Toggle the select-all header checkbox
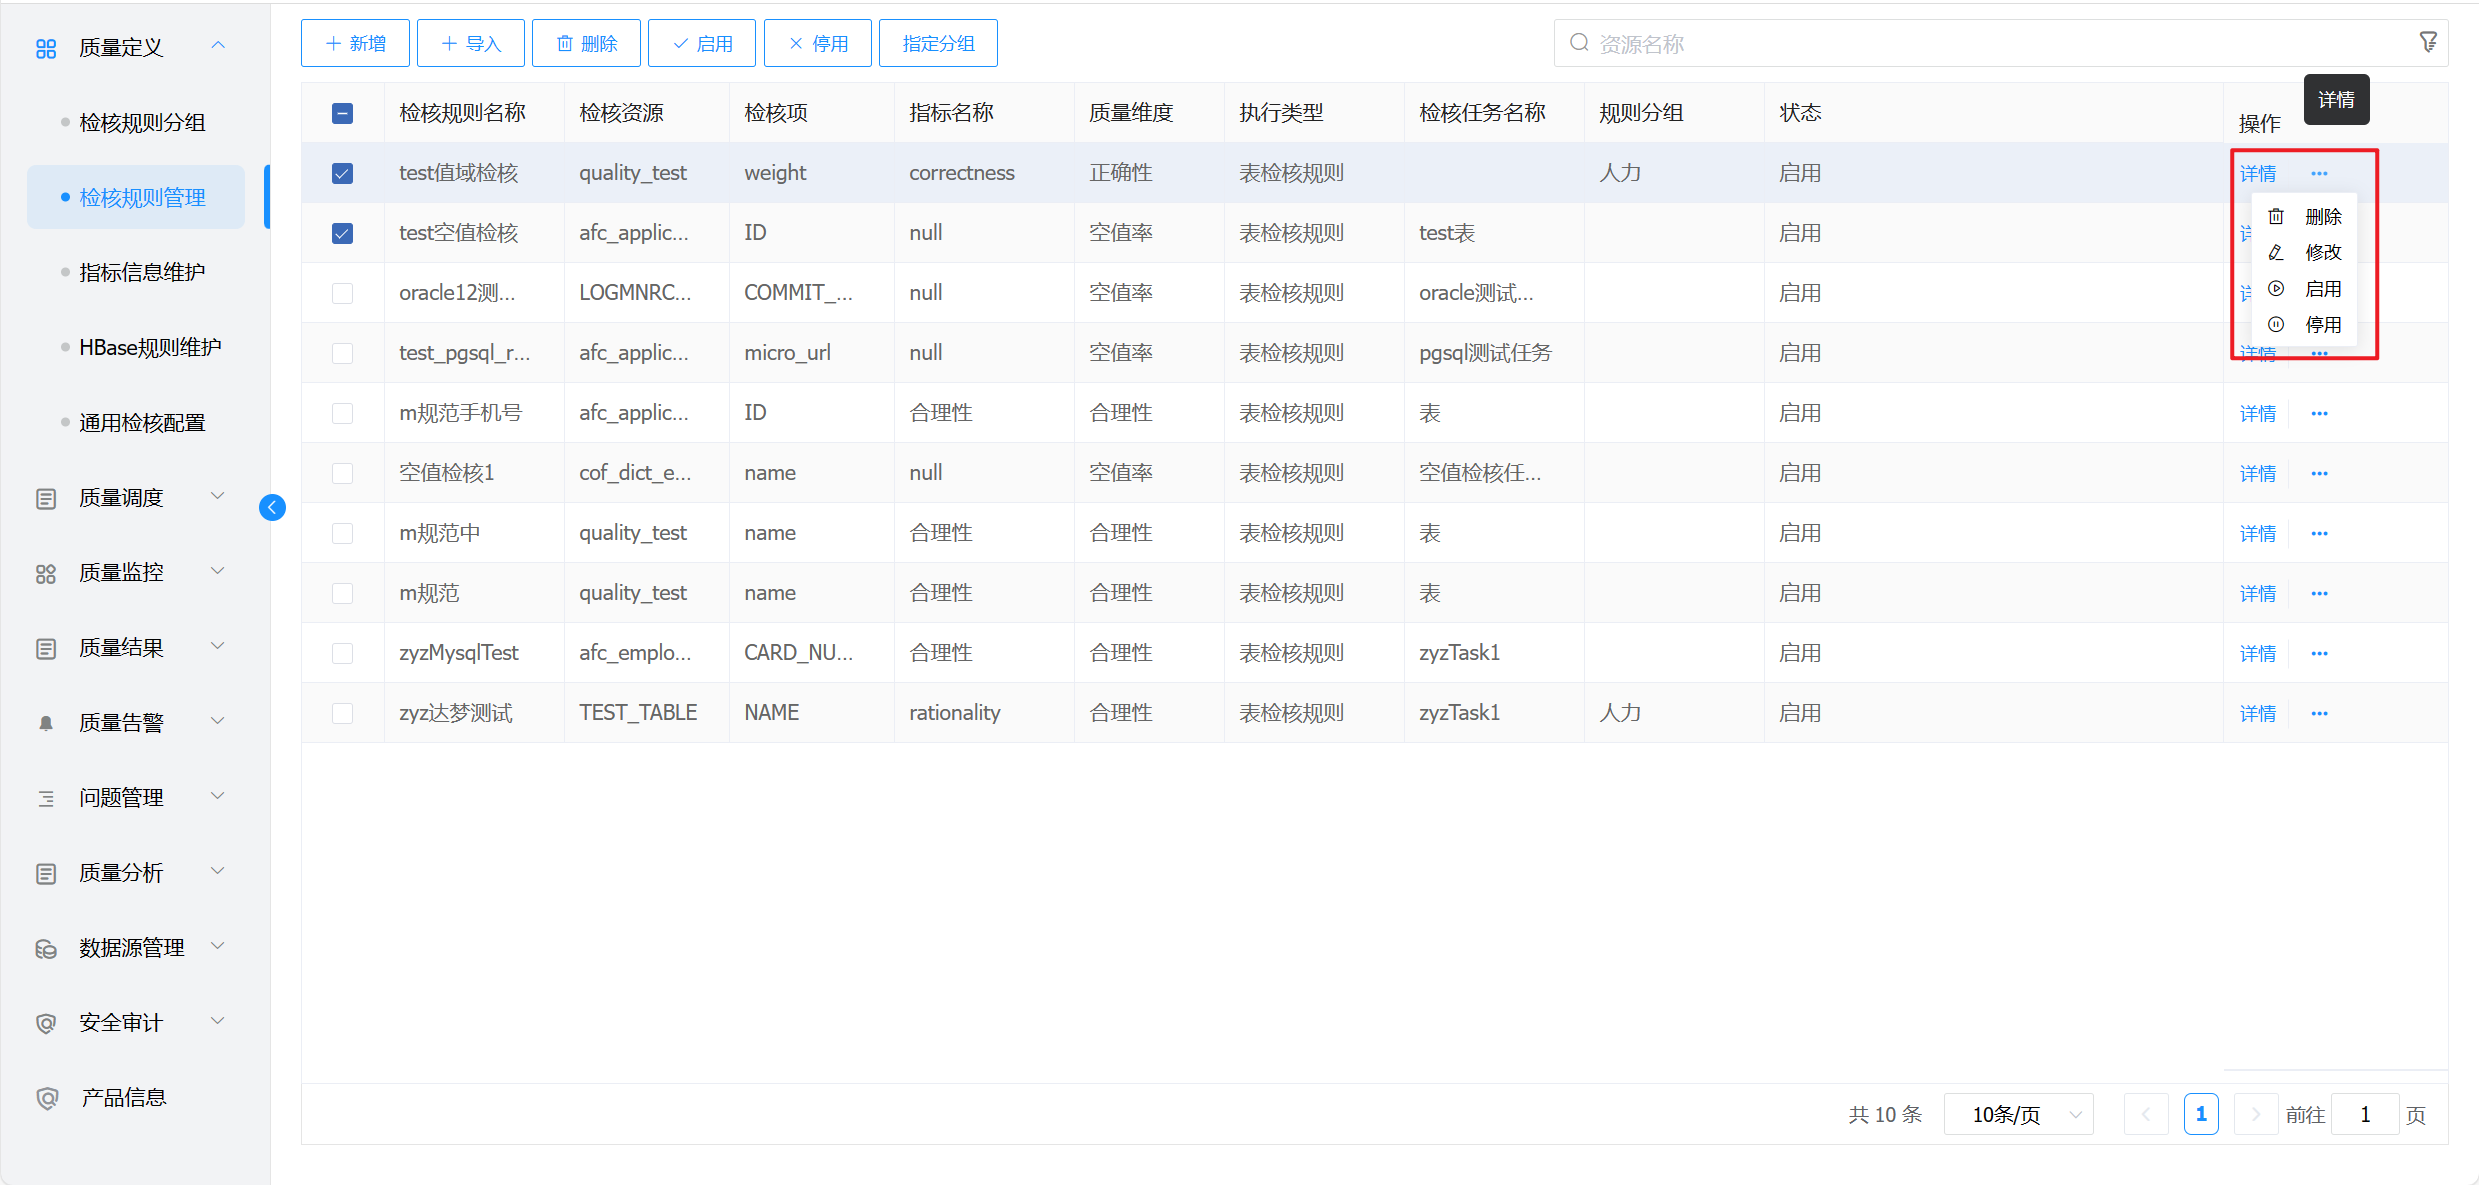Viewport: 2479px width, 1185px height. (x=342, y=113)
